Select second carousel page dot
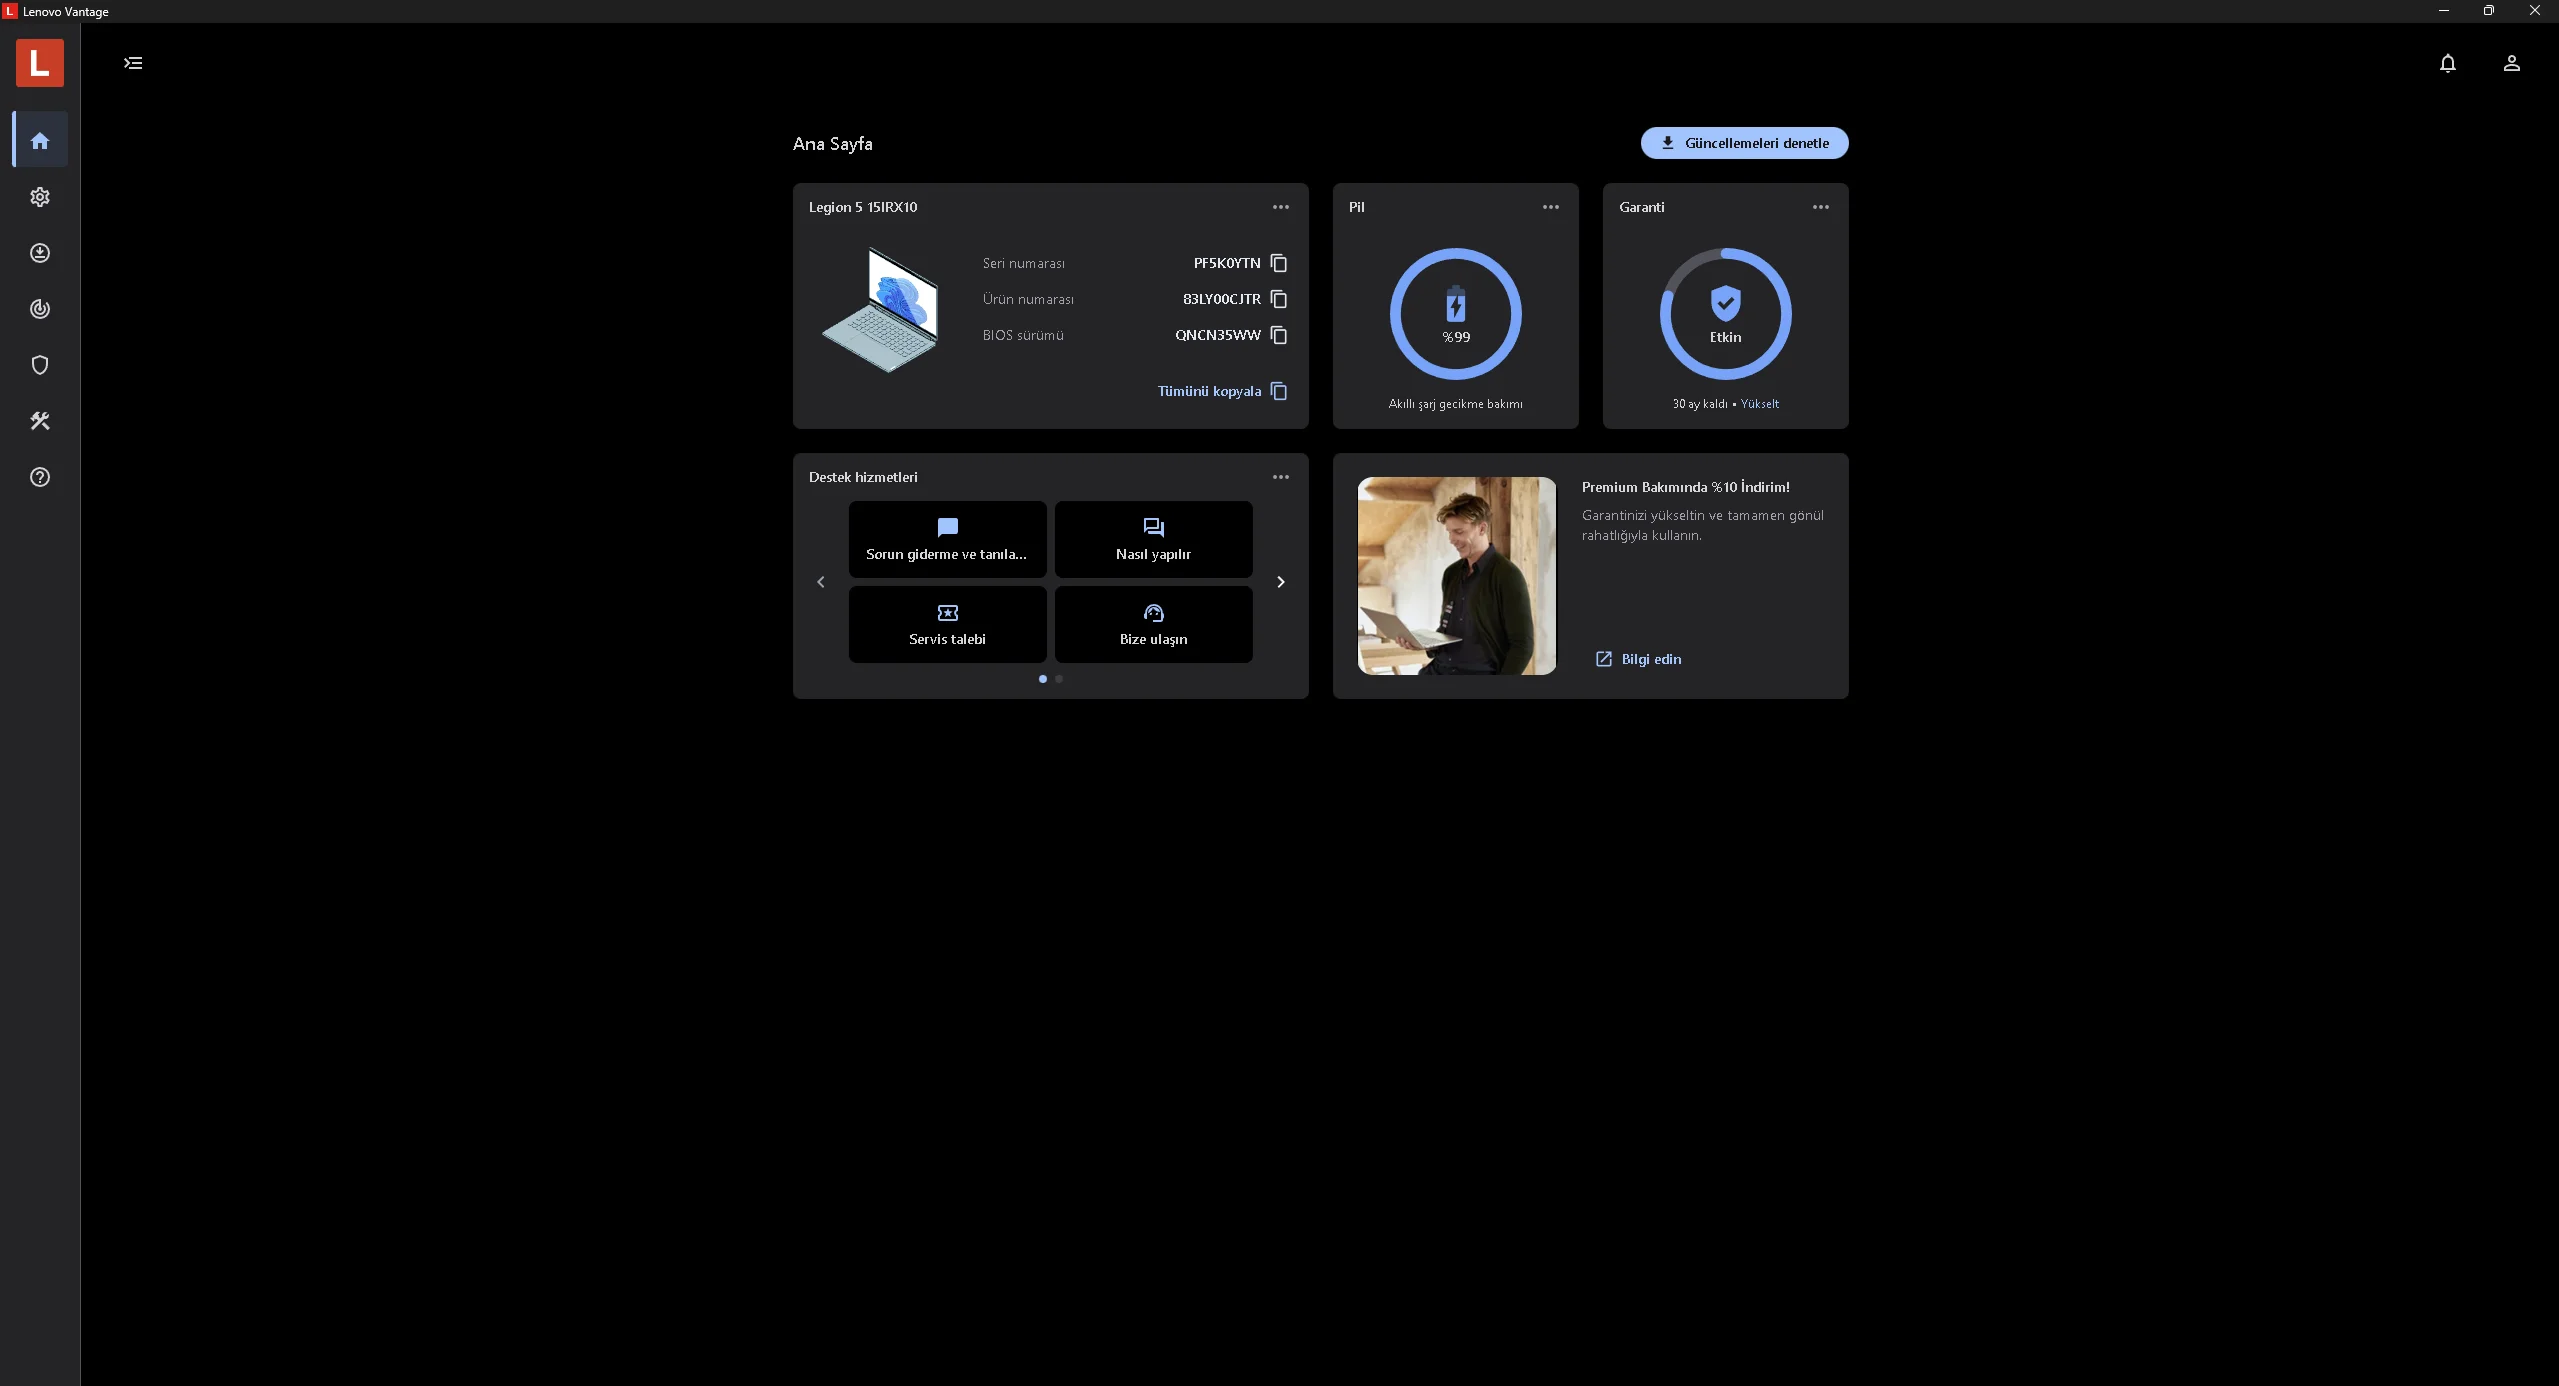The width and height of the screenshot is (2559, 1386). click(x=1059, y=679)
